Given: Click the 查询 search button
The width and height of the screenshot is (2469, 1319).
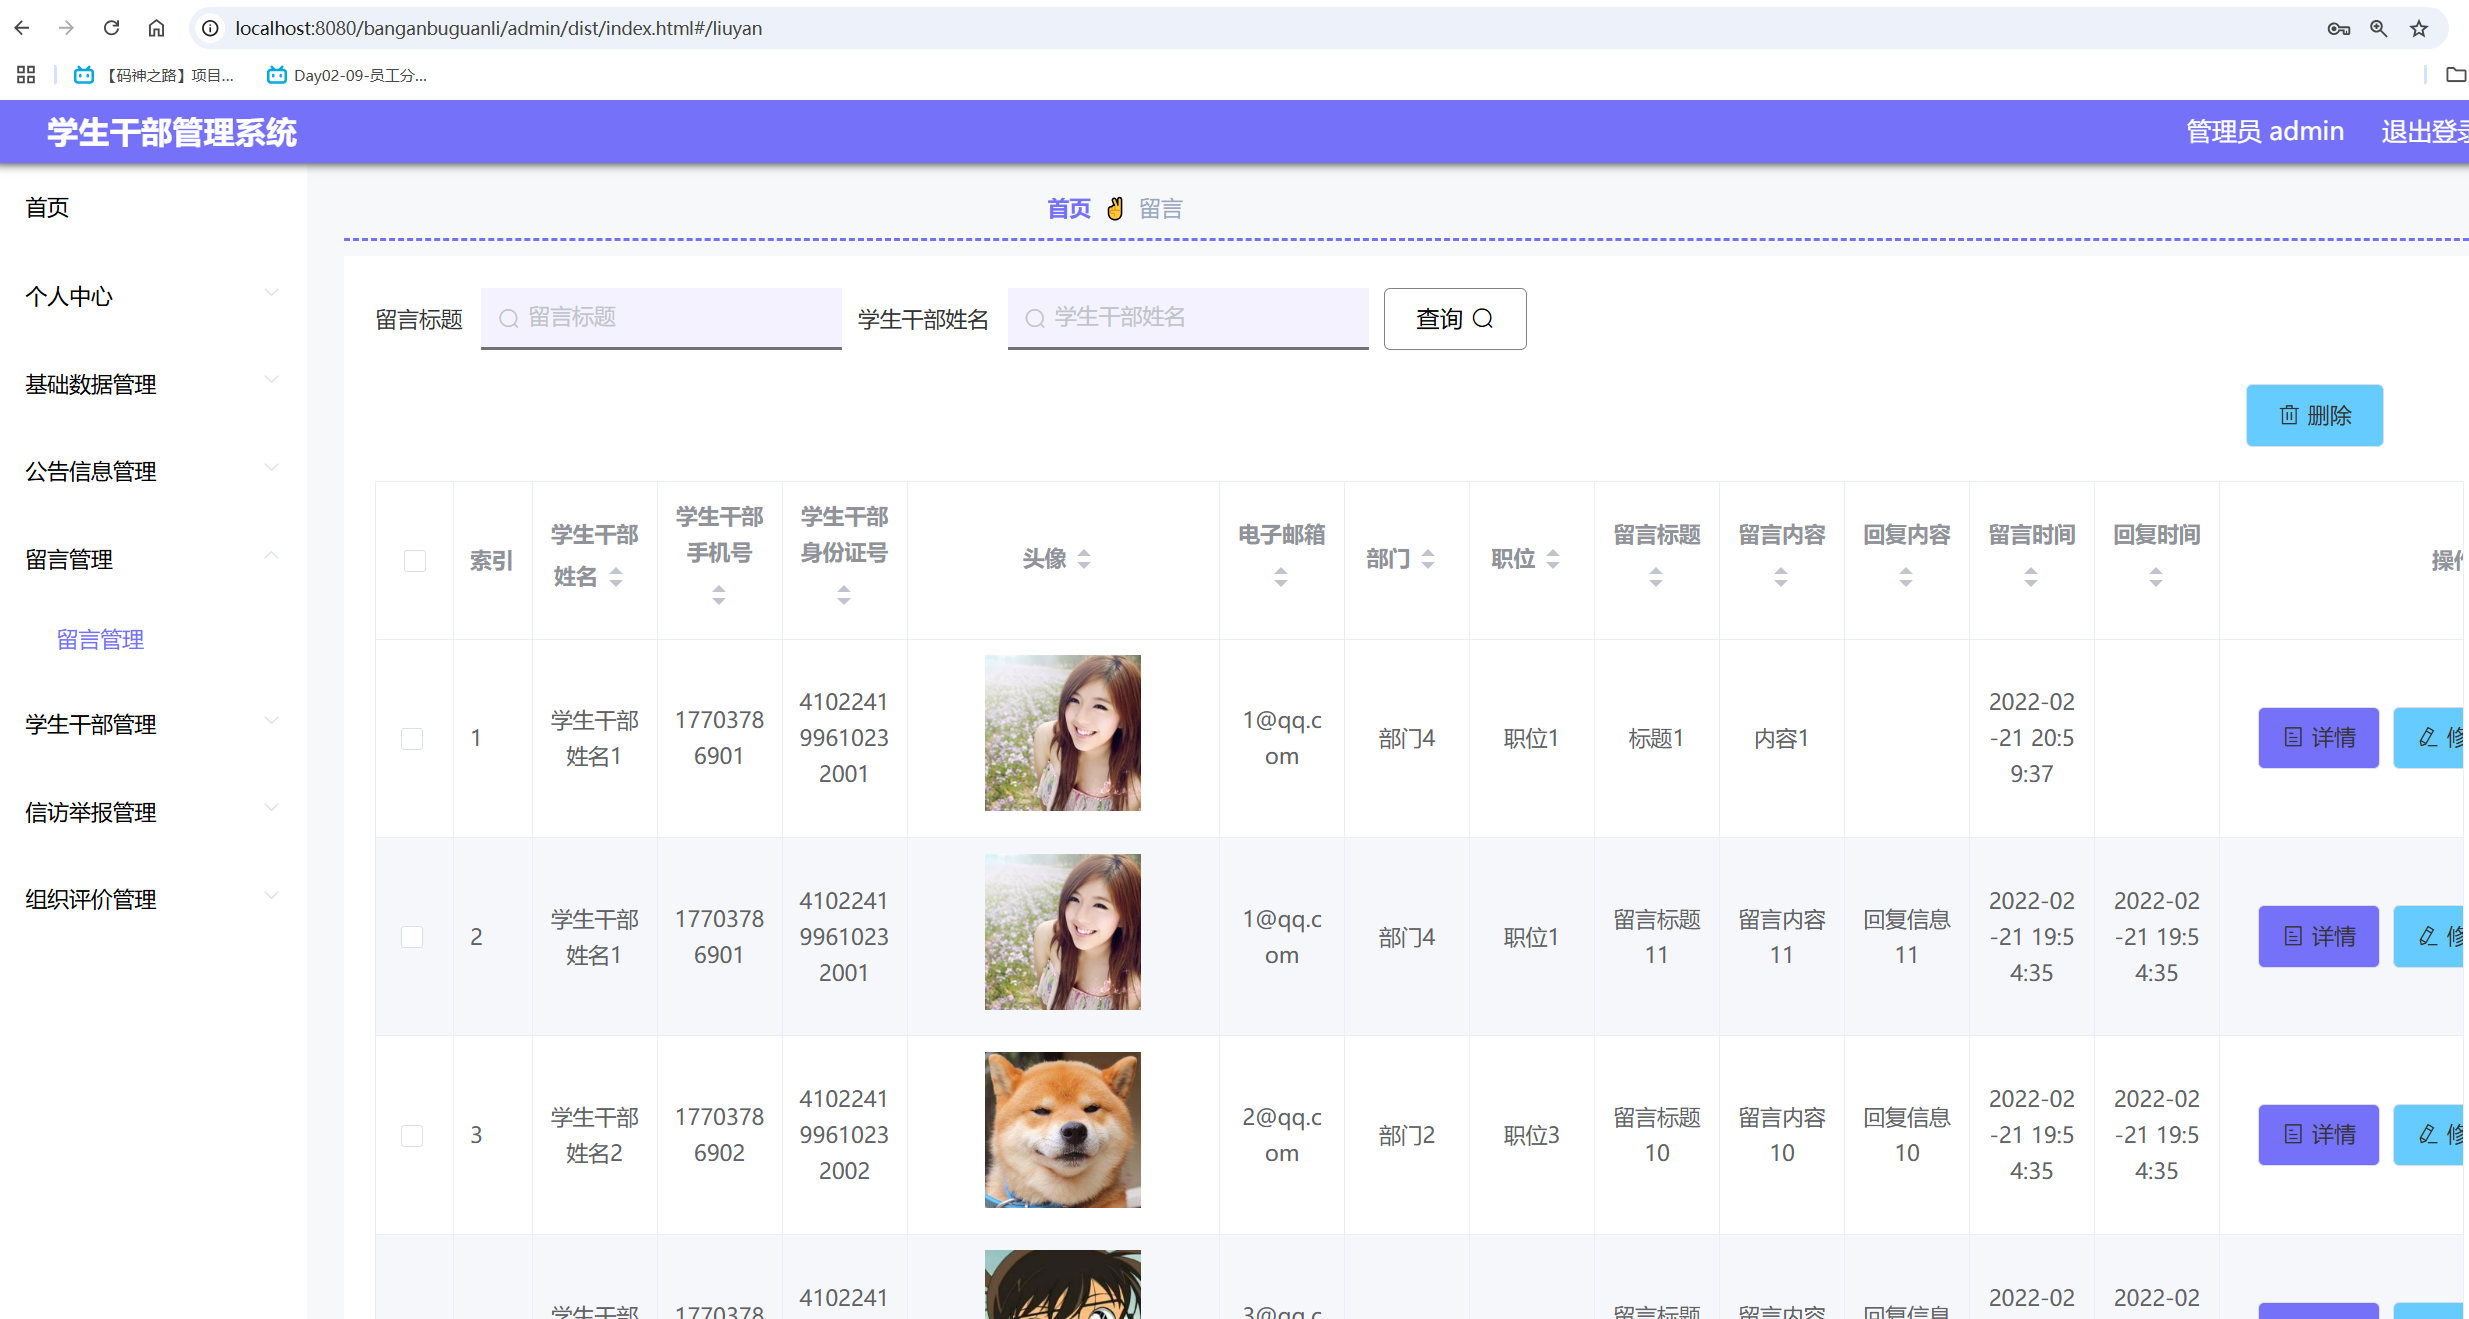Looking at the screenshot, I should [1454, 319].
